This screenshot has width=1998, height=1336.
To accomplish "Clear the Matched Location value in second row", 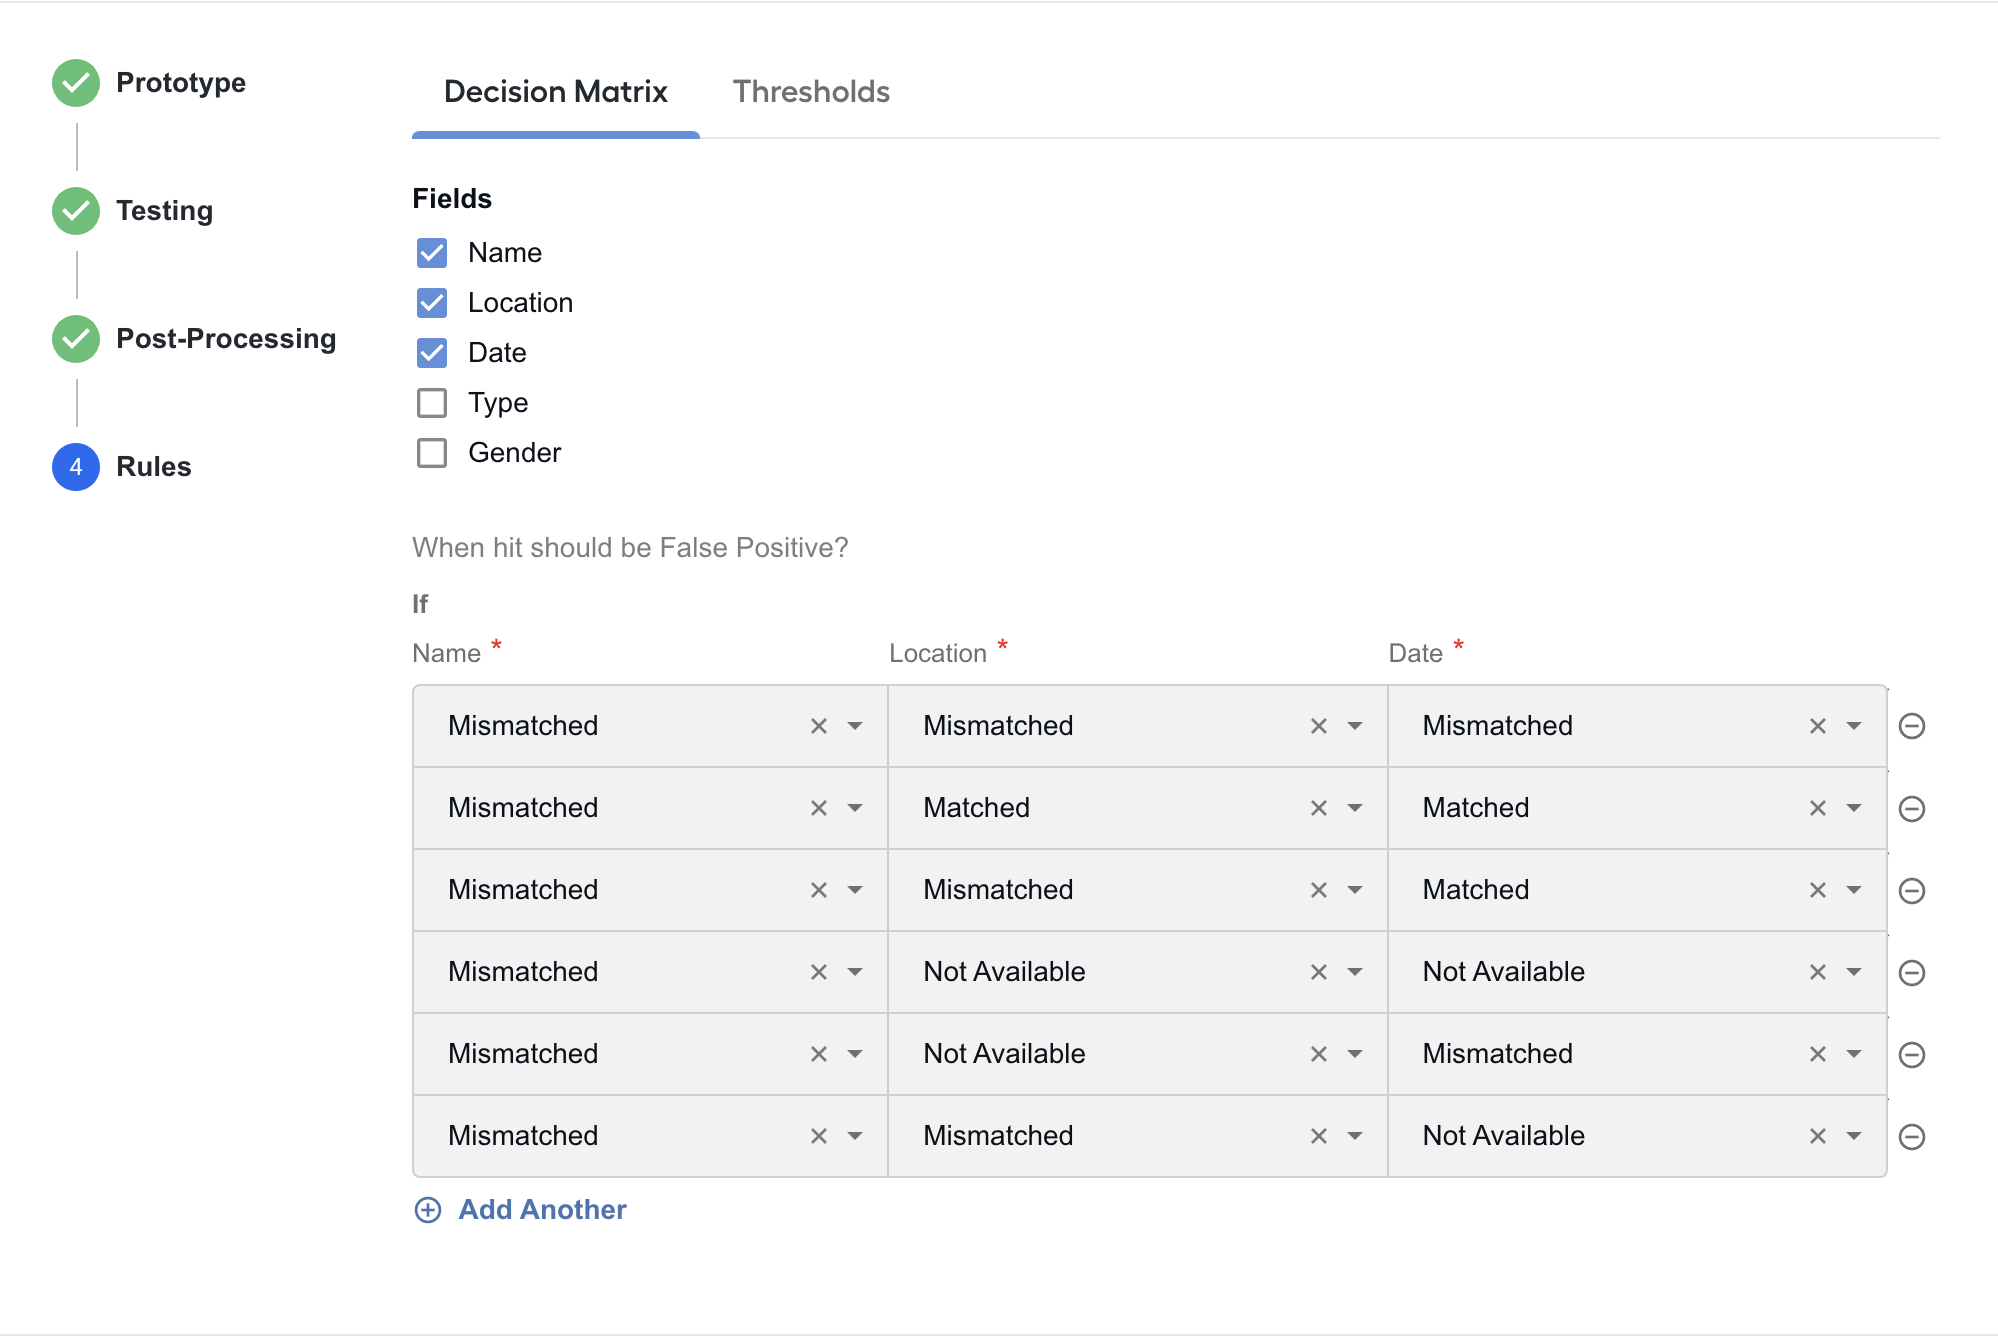I will [1319, 808].
